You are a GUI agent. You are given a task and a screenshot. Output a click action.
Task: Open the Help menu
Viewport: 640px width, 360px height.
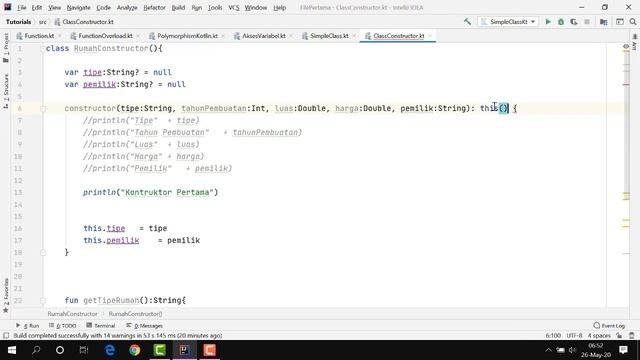[x=280, y=7]
